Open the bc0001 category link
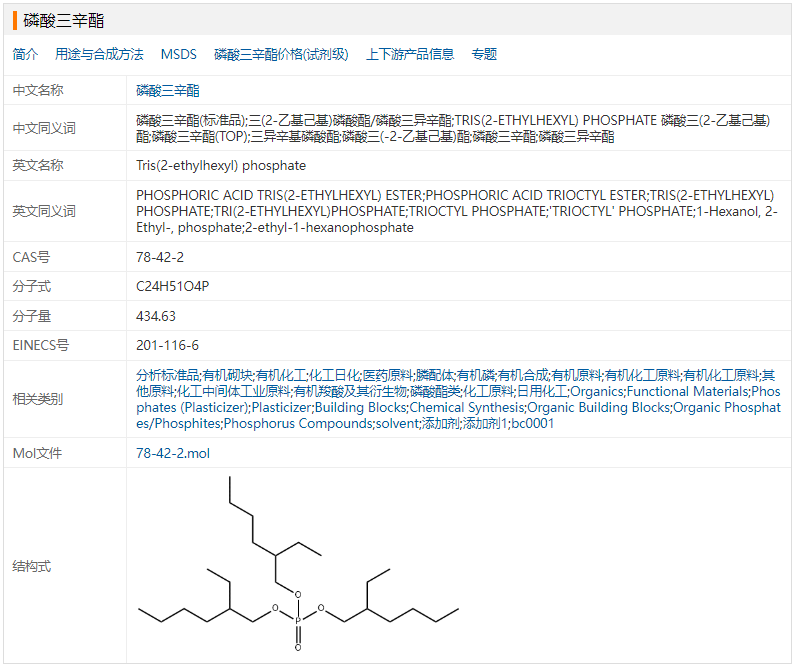 532,423
